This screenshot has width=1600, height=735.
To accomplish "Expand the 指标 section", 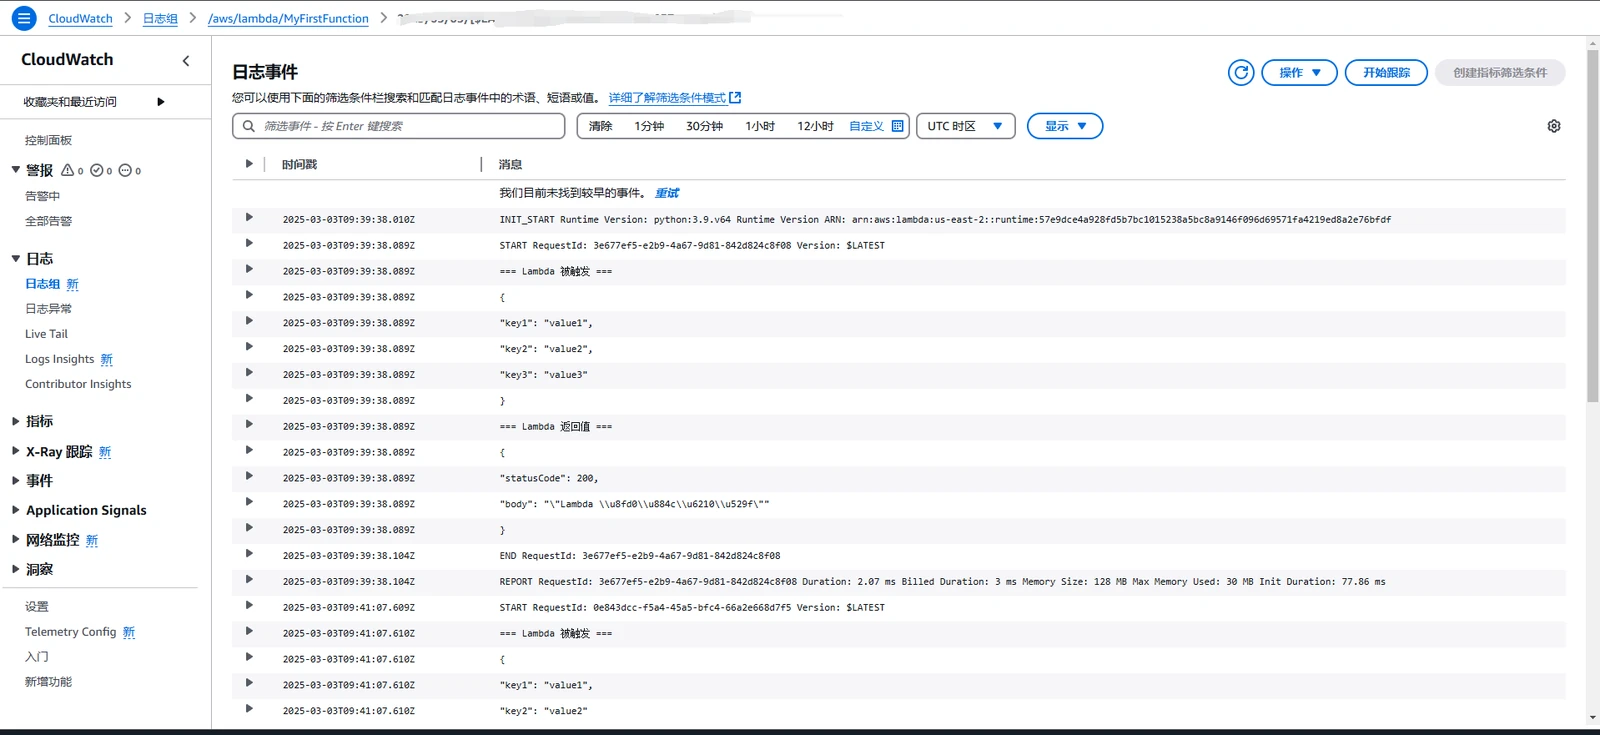I will coord(16,421).
